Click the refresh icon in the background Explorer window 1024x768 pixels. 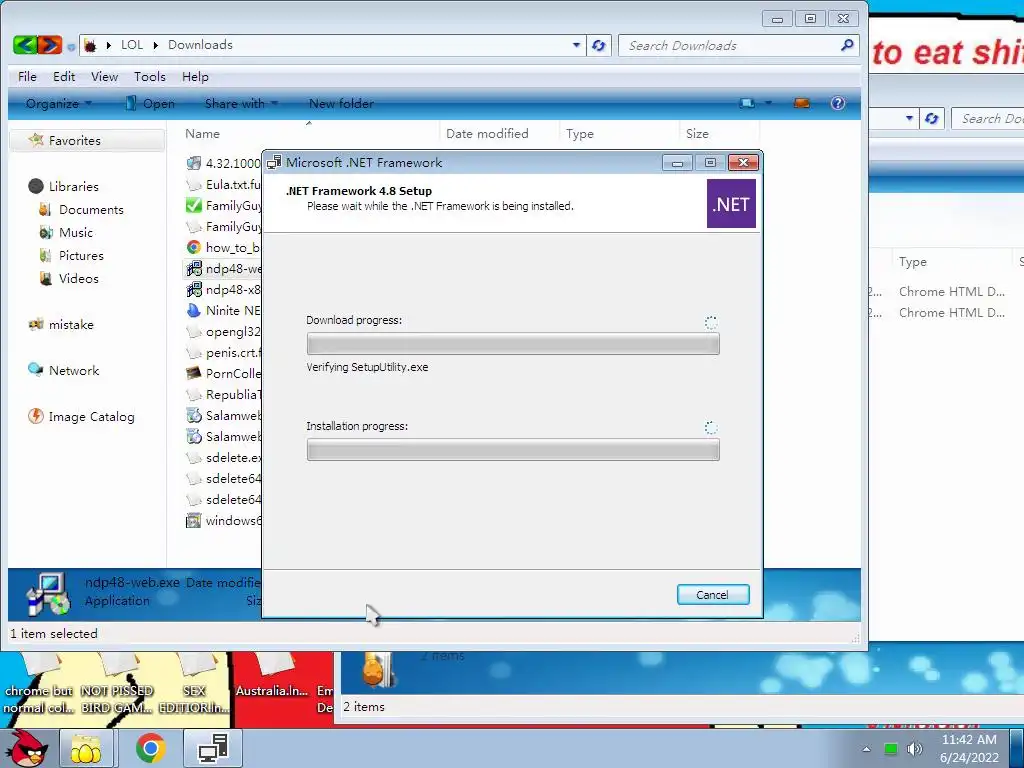point(932,118)
